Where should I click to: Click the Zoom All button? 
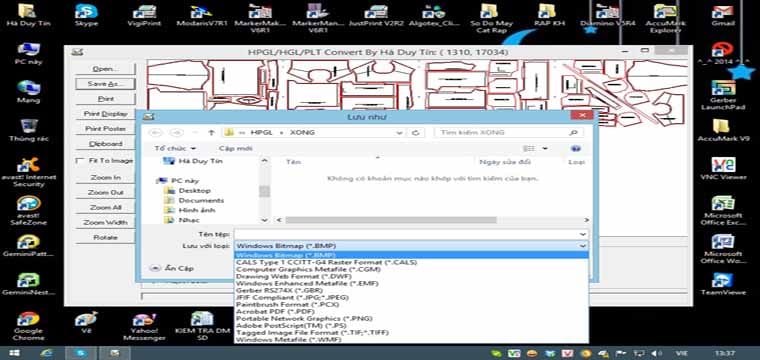[x=105, y=207]
